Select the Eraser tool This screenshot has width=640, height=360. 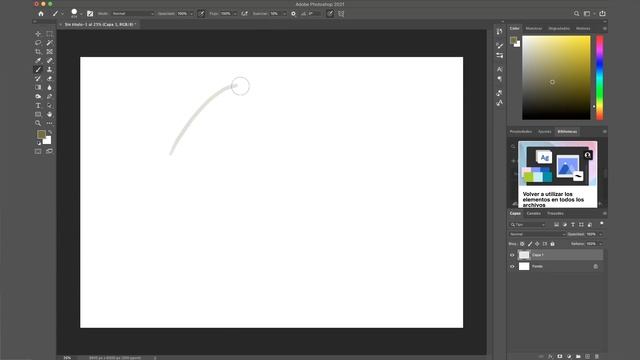click(x=49, y=78)
